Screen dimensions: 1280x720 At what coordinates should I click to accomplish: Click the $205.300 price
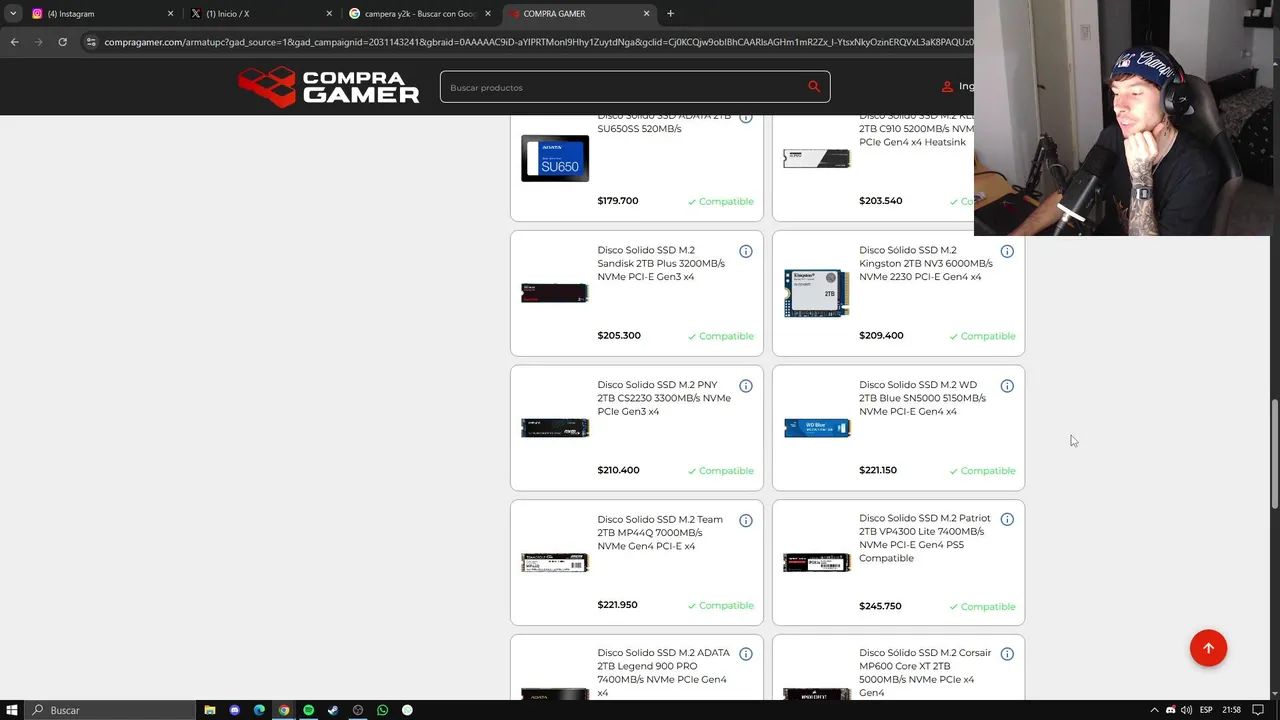click(619, 336)
